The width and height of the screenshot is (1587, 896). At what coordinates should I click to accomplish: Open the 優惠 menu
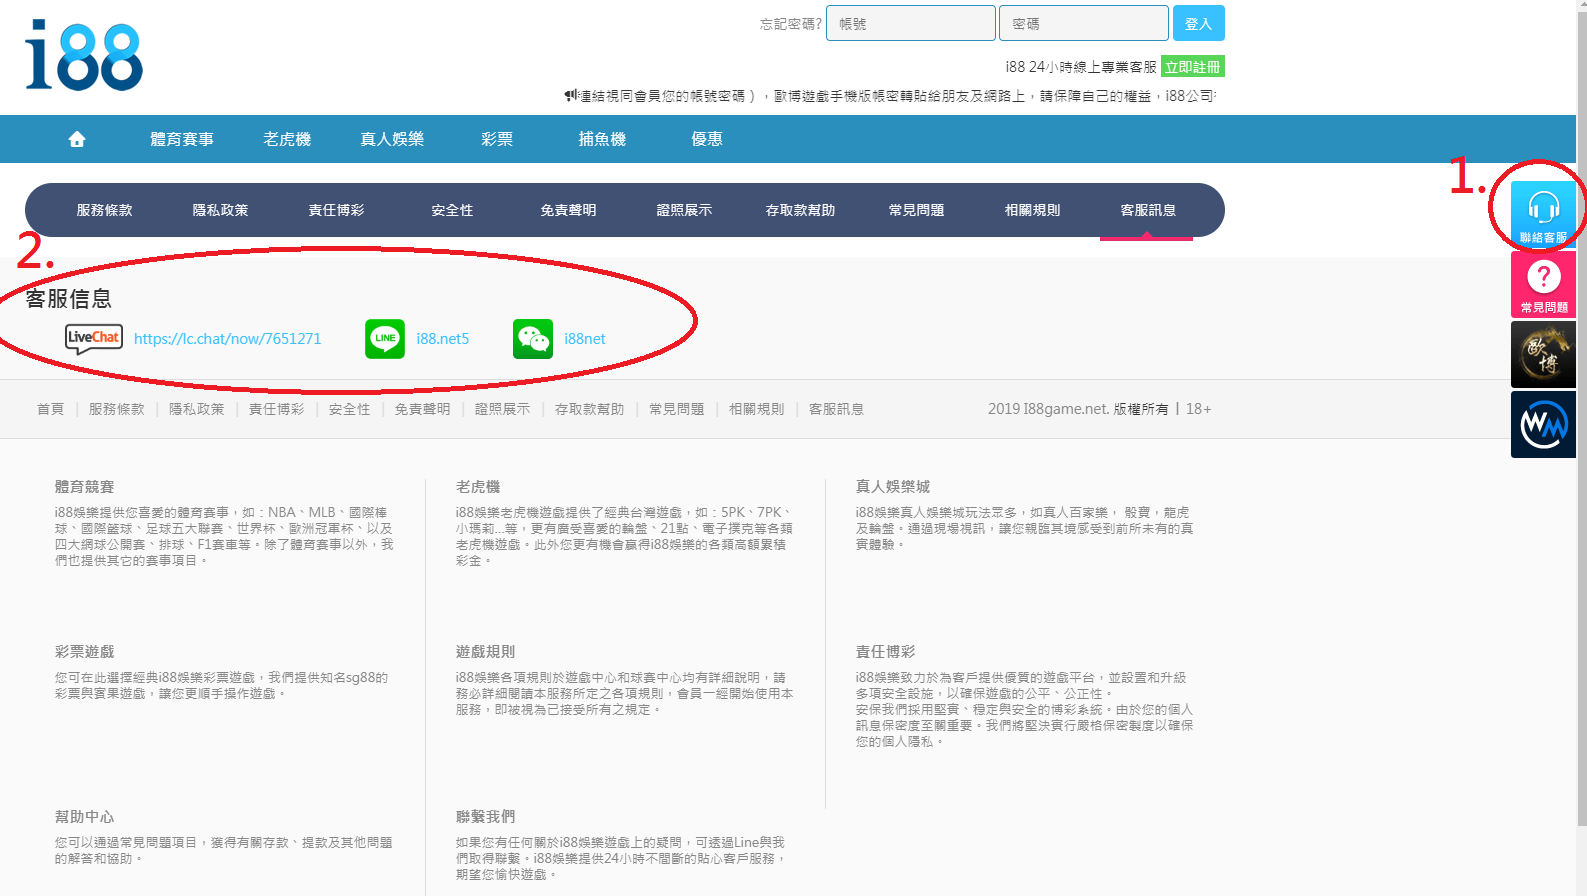click(x=707, y=139)
